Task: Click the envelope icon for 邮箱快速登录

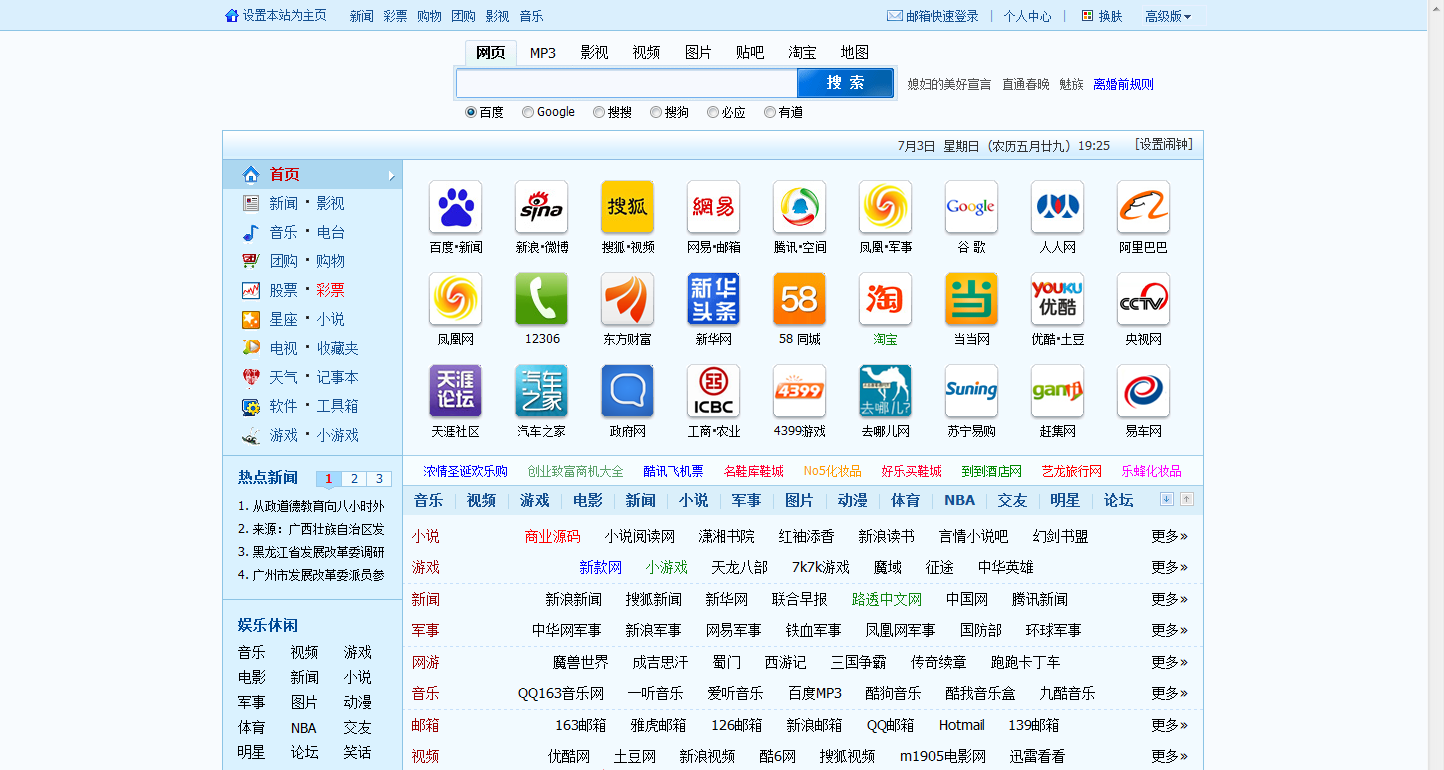Action: [894, 16]
